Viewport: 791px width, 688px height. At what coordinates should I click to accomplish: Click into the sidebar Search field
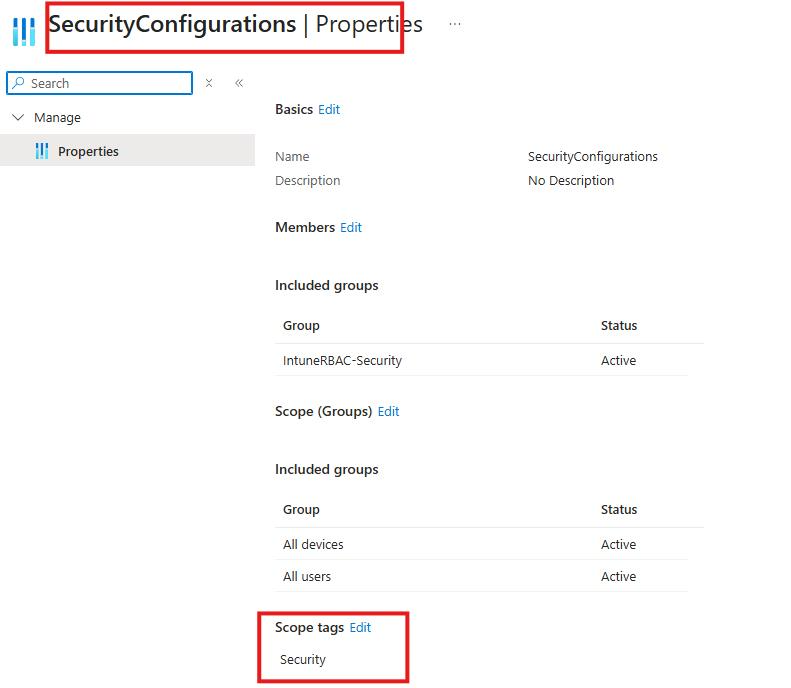pyautogui.click(x=105, y=83)
